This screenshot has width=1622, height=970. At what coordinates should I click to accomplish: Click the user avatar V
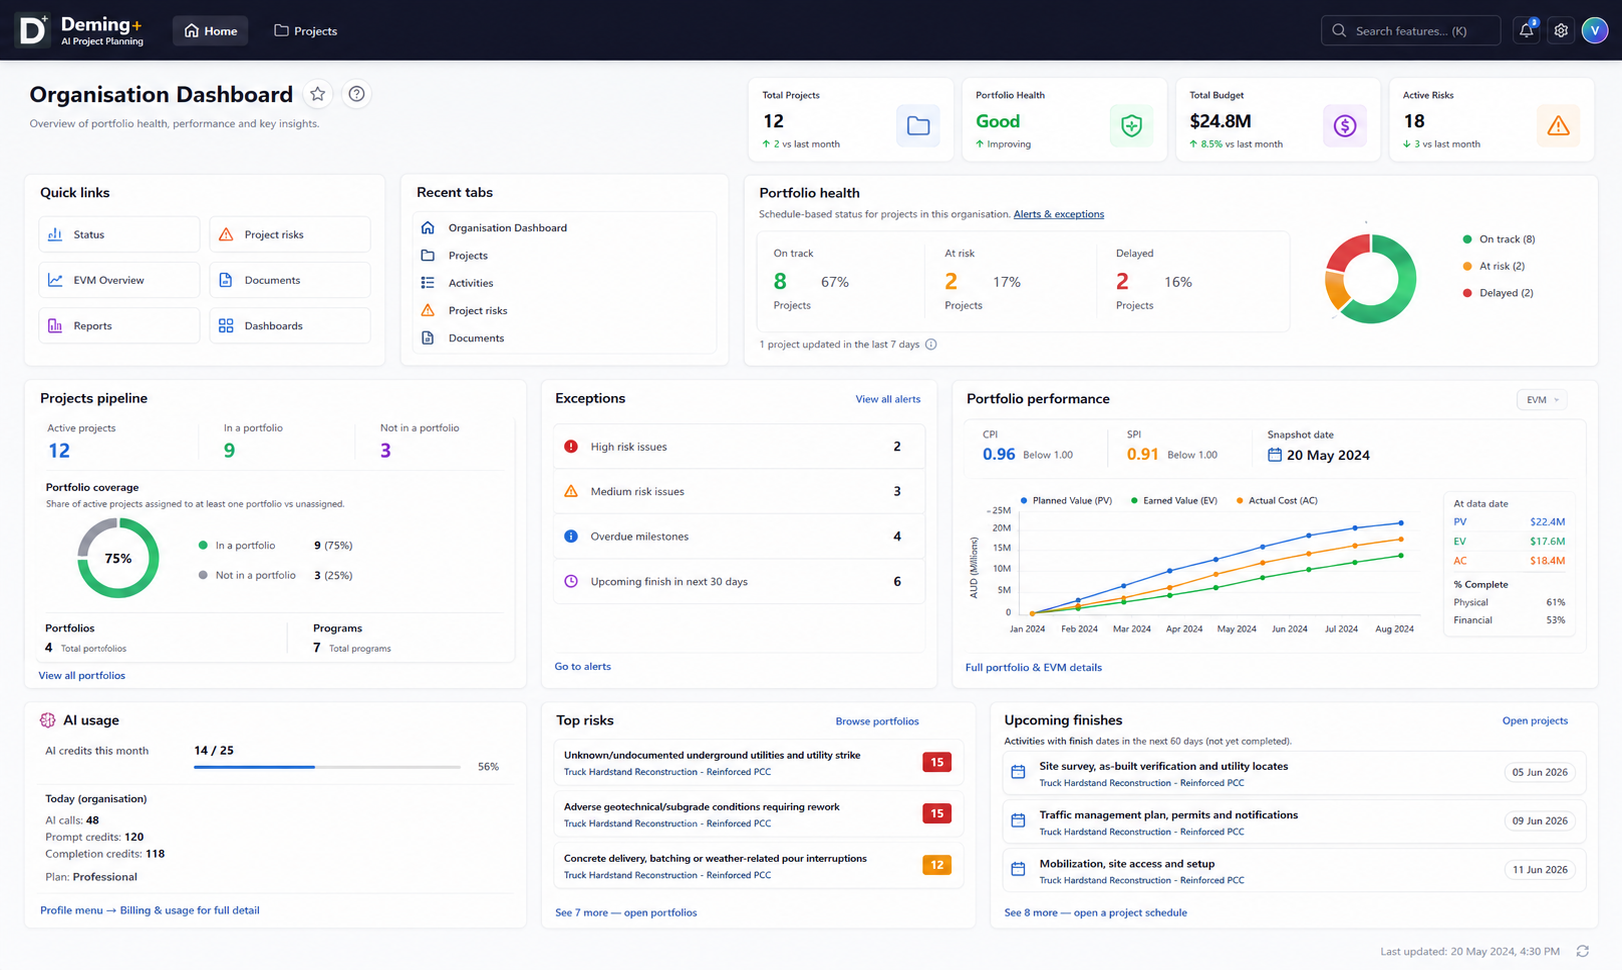[x=1595, y=31]
